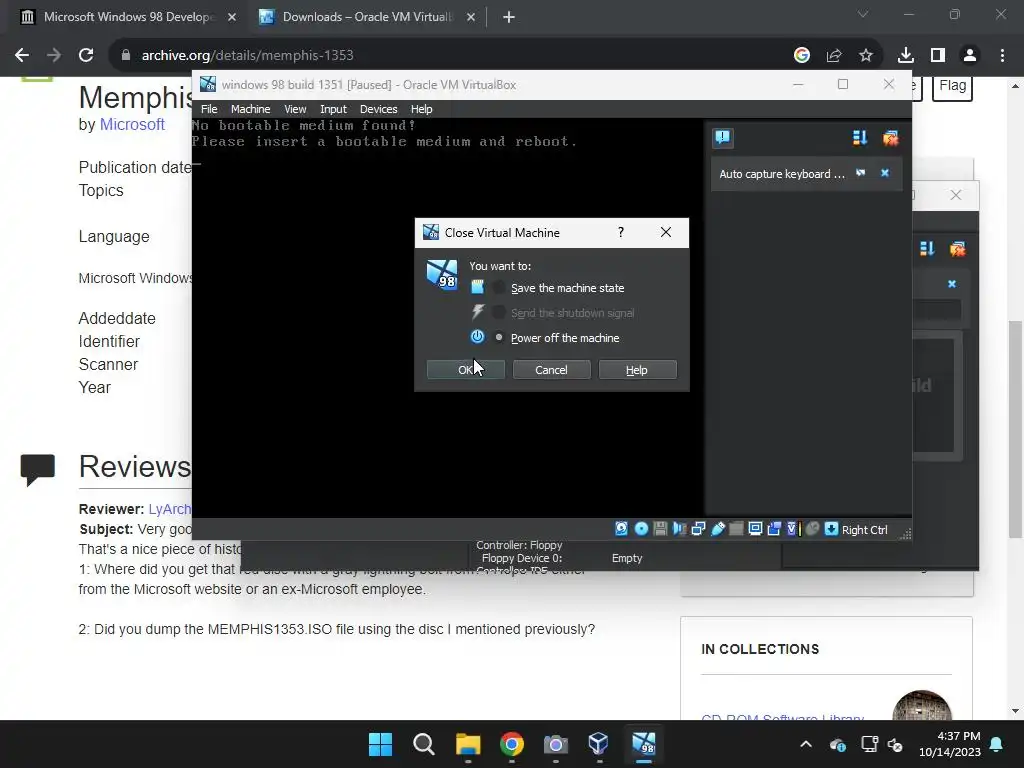The height and width of the screenshot is (768, 1024).
Task: Click the virtualization features V icon
Action: 793,529
